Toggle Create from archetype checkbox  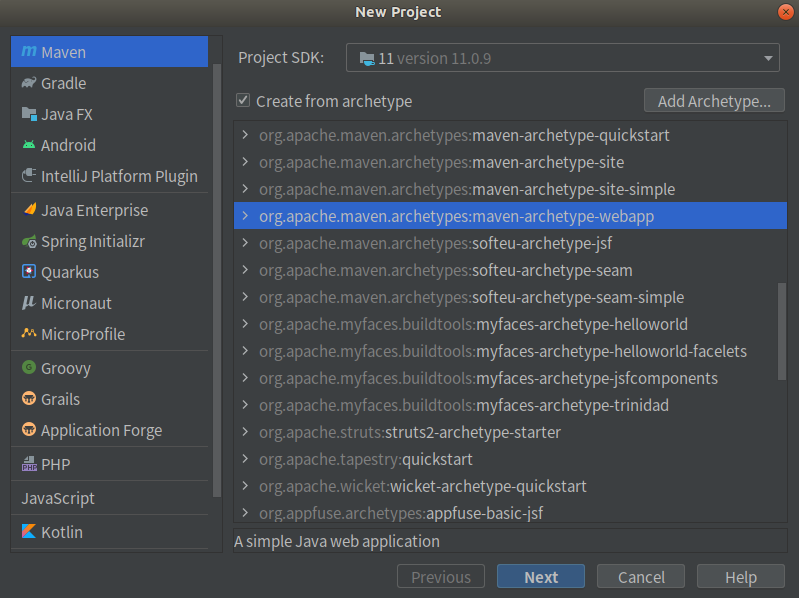(x=243, y=100)
